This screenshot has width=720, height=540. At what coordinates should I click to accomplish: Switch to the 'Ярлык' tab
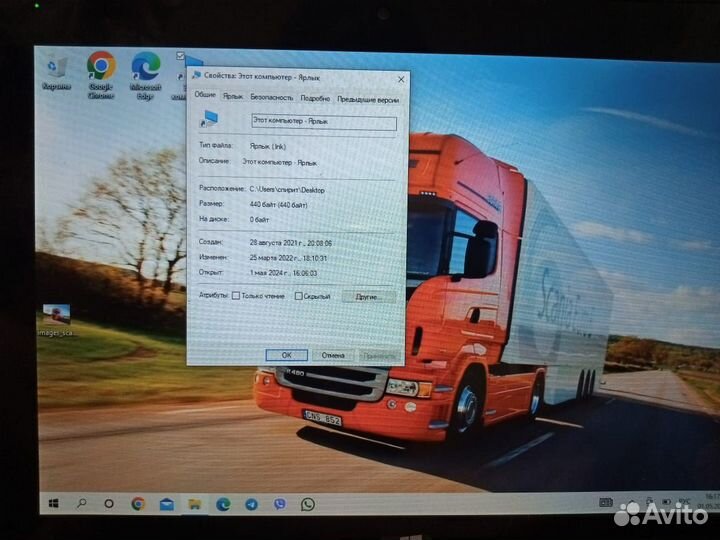tap(233, 98)
